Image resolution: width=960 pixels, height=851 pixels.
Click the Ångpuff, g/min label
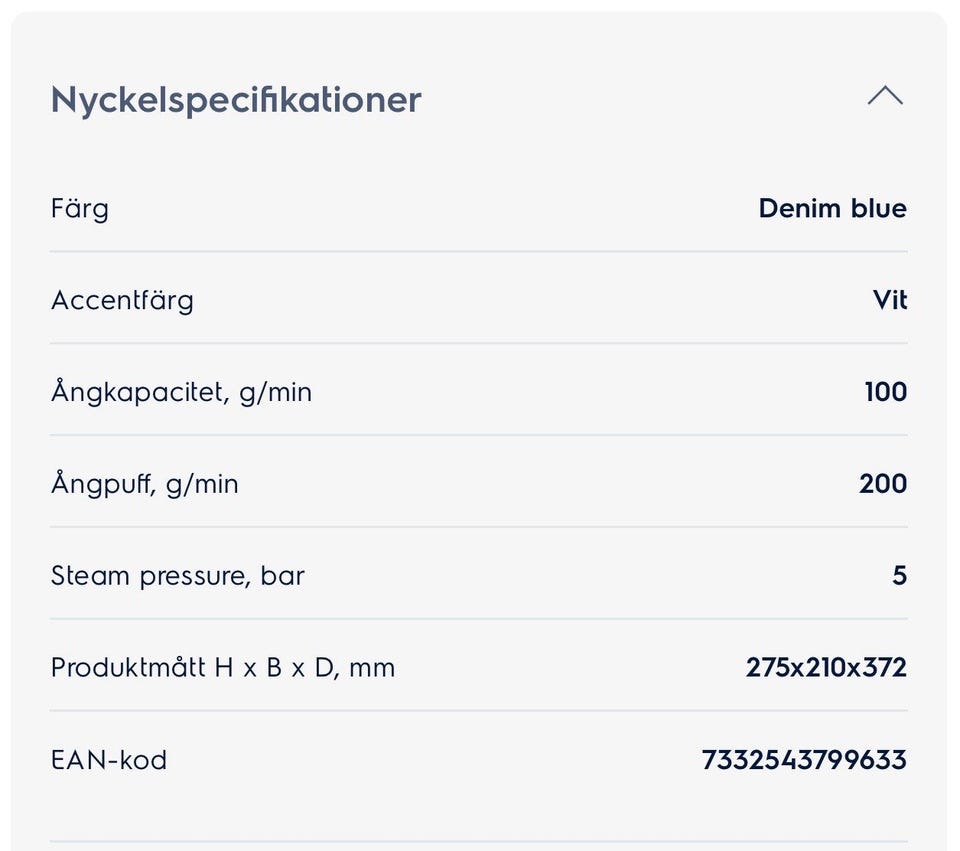(x=145, y=485)
